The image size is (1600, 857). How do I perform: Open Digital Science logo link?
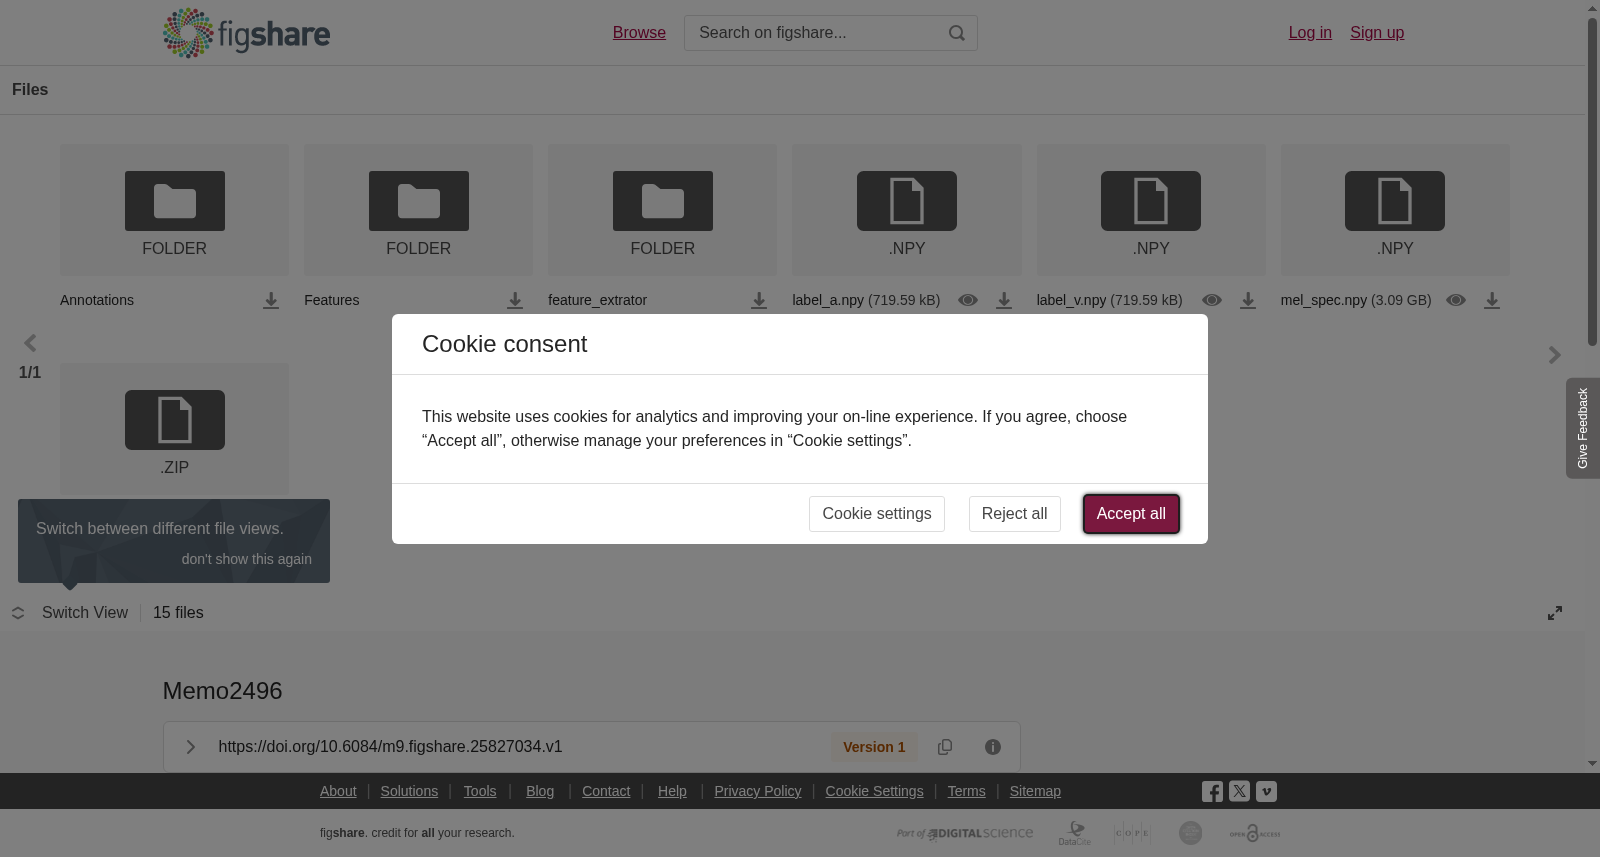tap(965, 833)
